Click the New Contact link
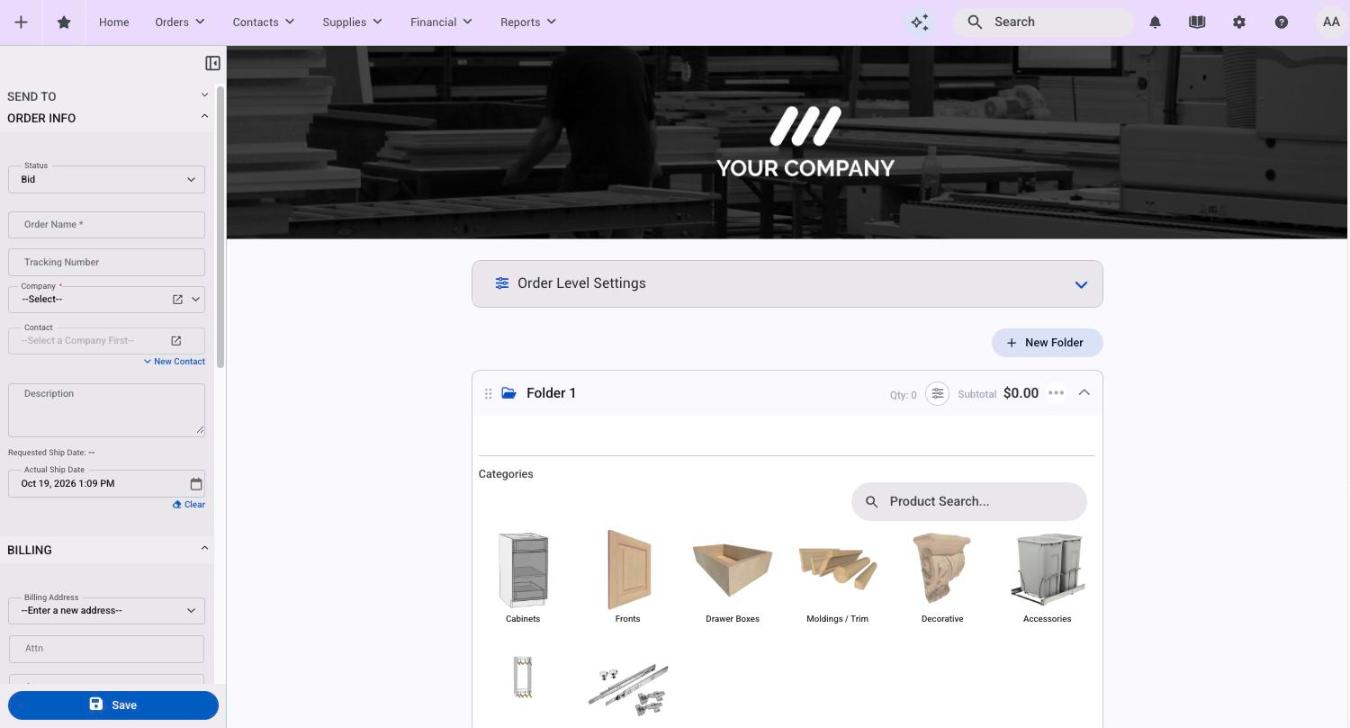 pyautogui.click(x=174, y=362)
